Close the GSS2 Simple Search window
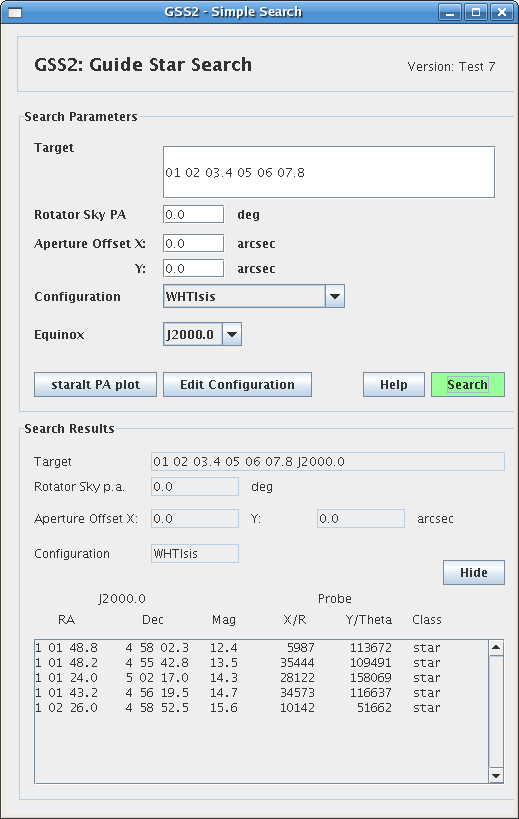The image size is (519, 819). (x=501, y=12)
